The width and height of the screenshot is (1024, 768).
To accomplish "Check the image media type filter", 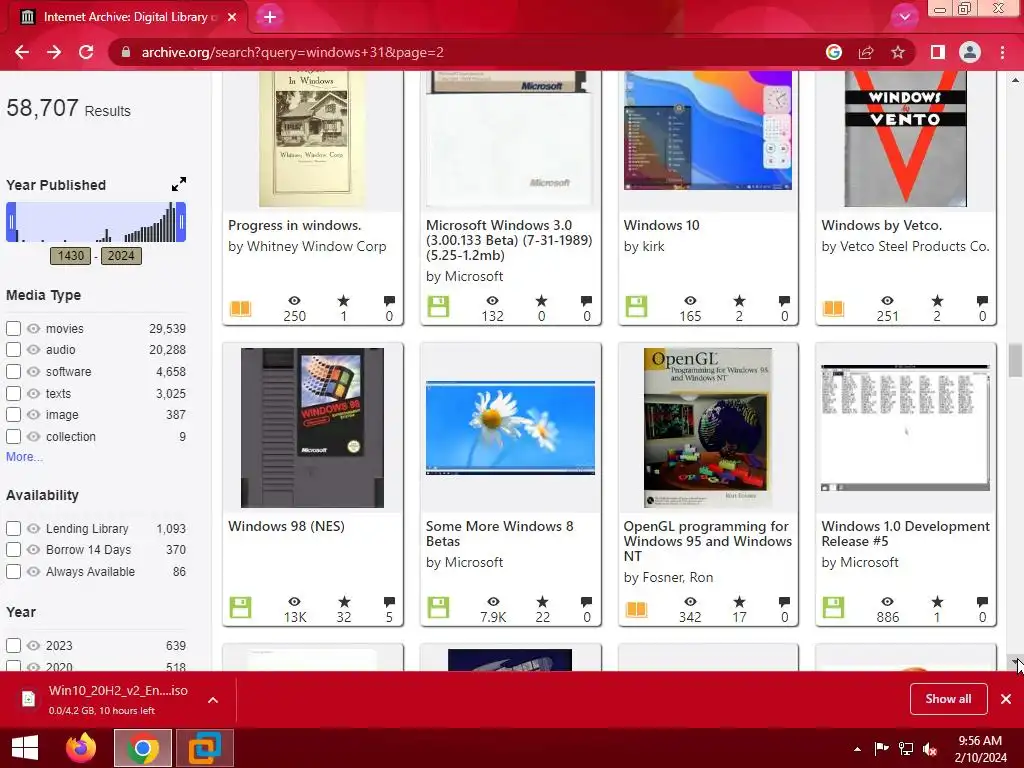I will pos(13,414).
